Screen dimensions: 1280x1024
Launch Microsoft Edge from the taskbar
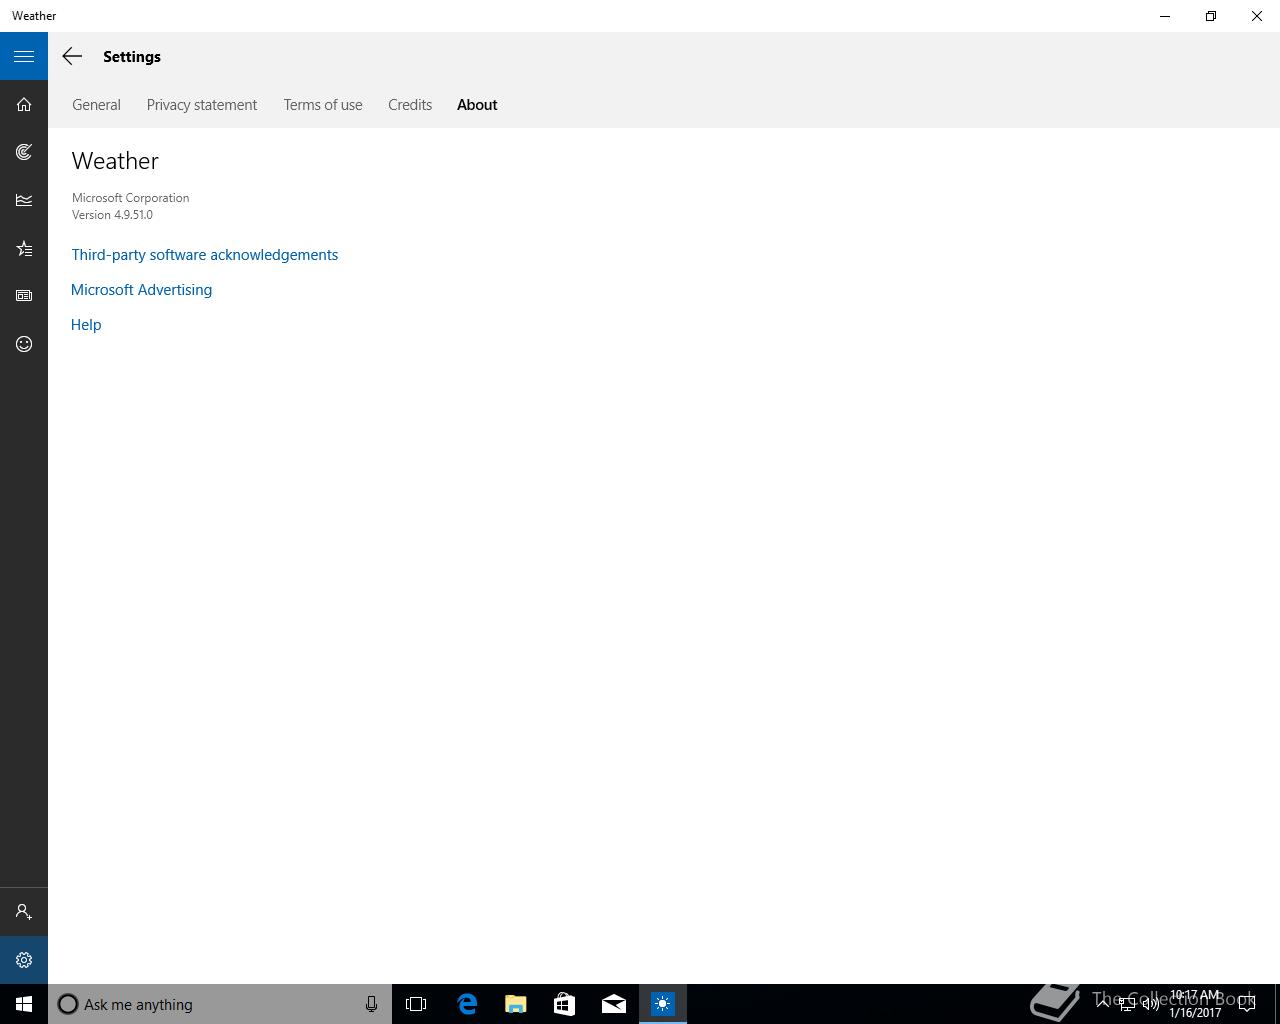coord(467,1004)
